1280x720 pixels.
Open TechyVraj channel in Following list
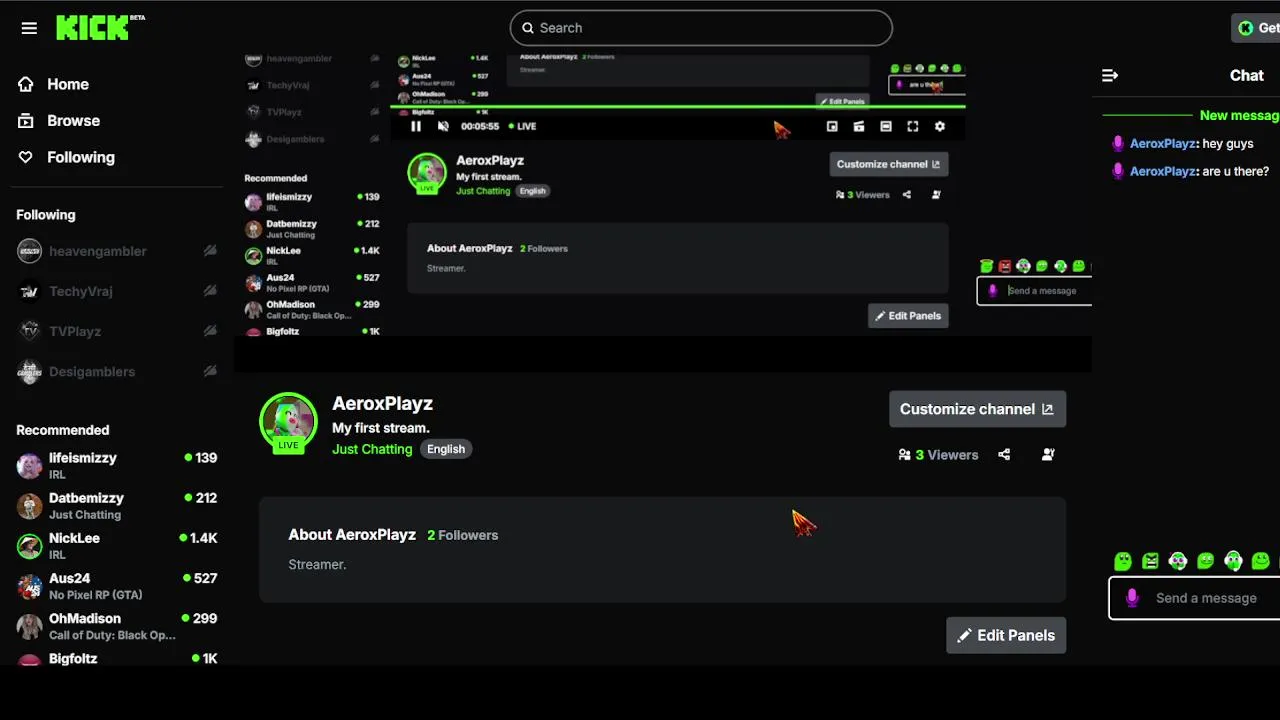coord(117,291)
